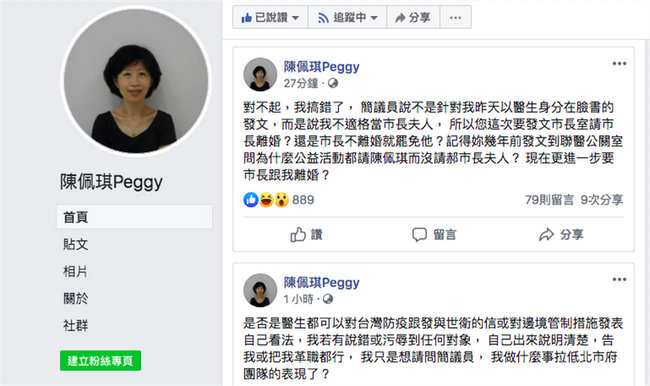Screen dimensions: 650x386
Task: Click the comment bubble icon on the first post
Action: [419, 235]
